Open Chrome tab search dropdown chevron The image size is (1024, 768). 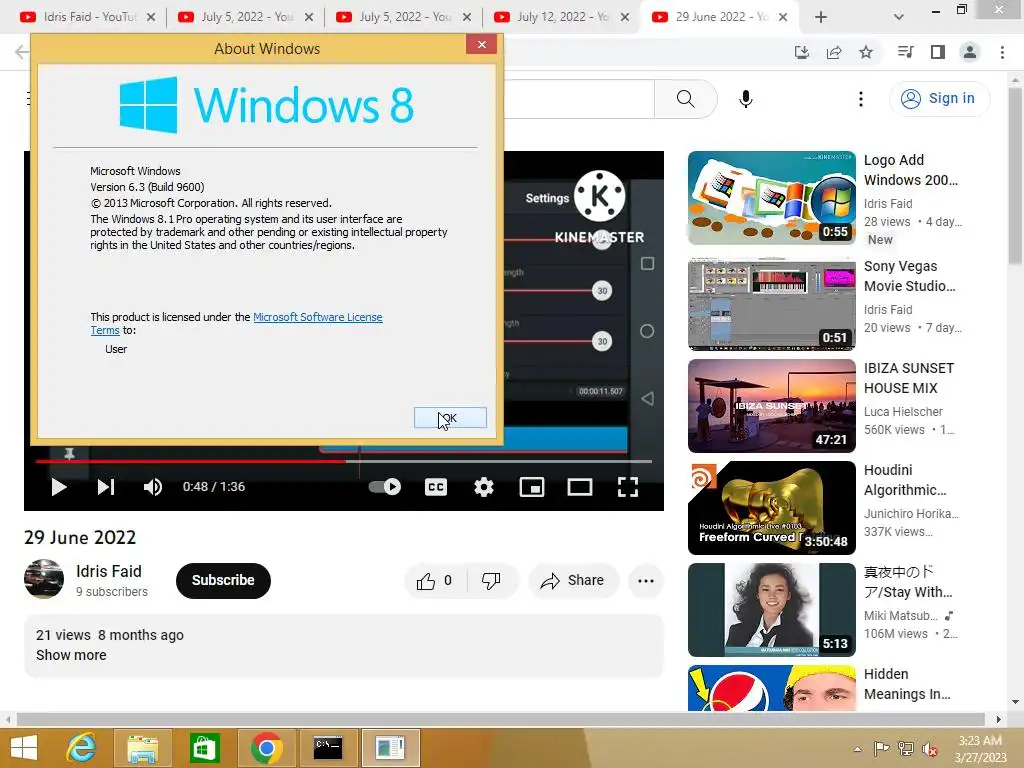click(899, 17)
